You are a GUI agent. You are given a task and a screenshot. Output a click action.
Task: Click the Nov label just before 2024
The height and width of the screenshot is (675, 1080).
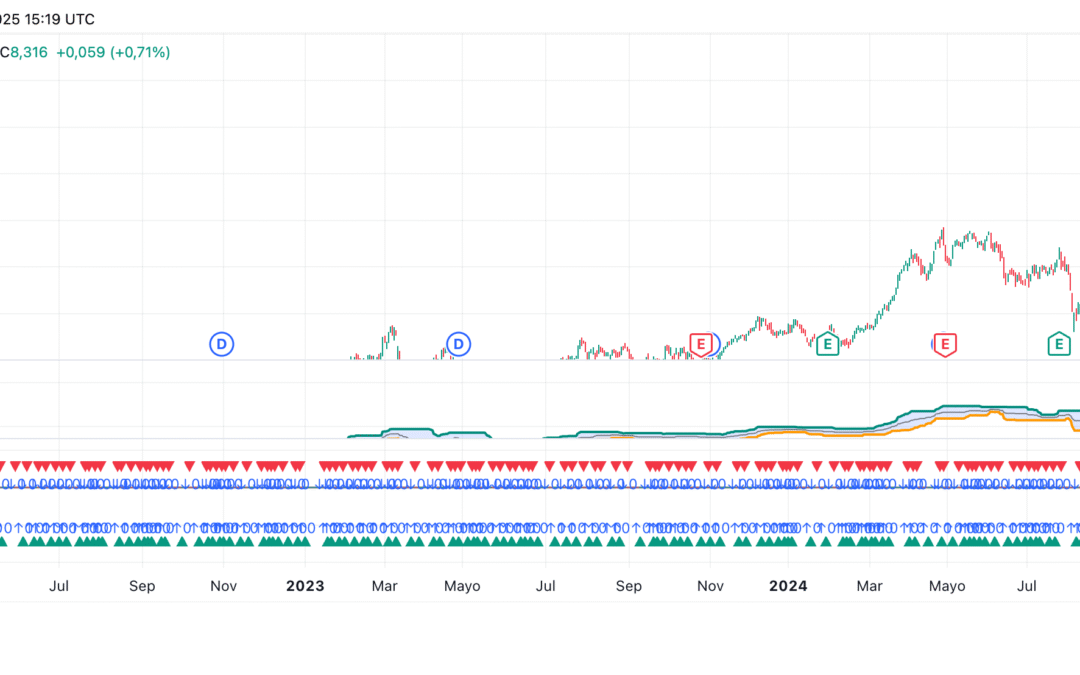click(x=710, y=586)
